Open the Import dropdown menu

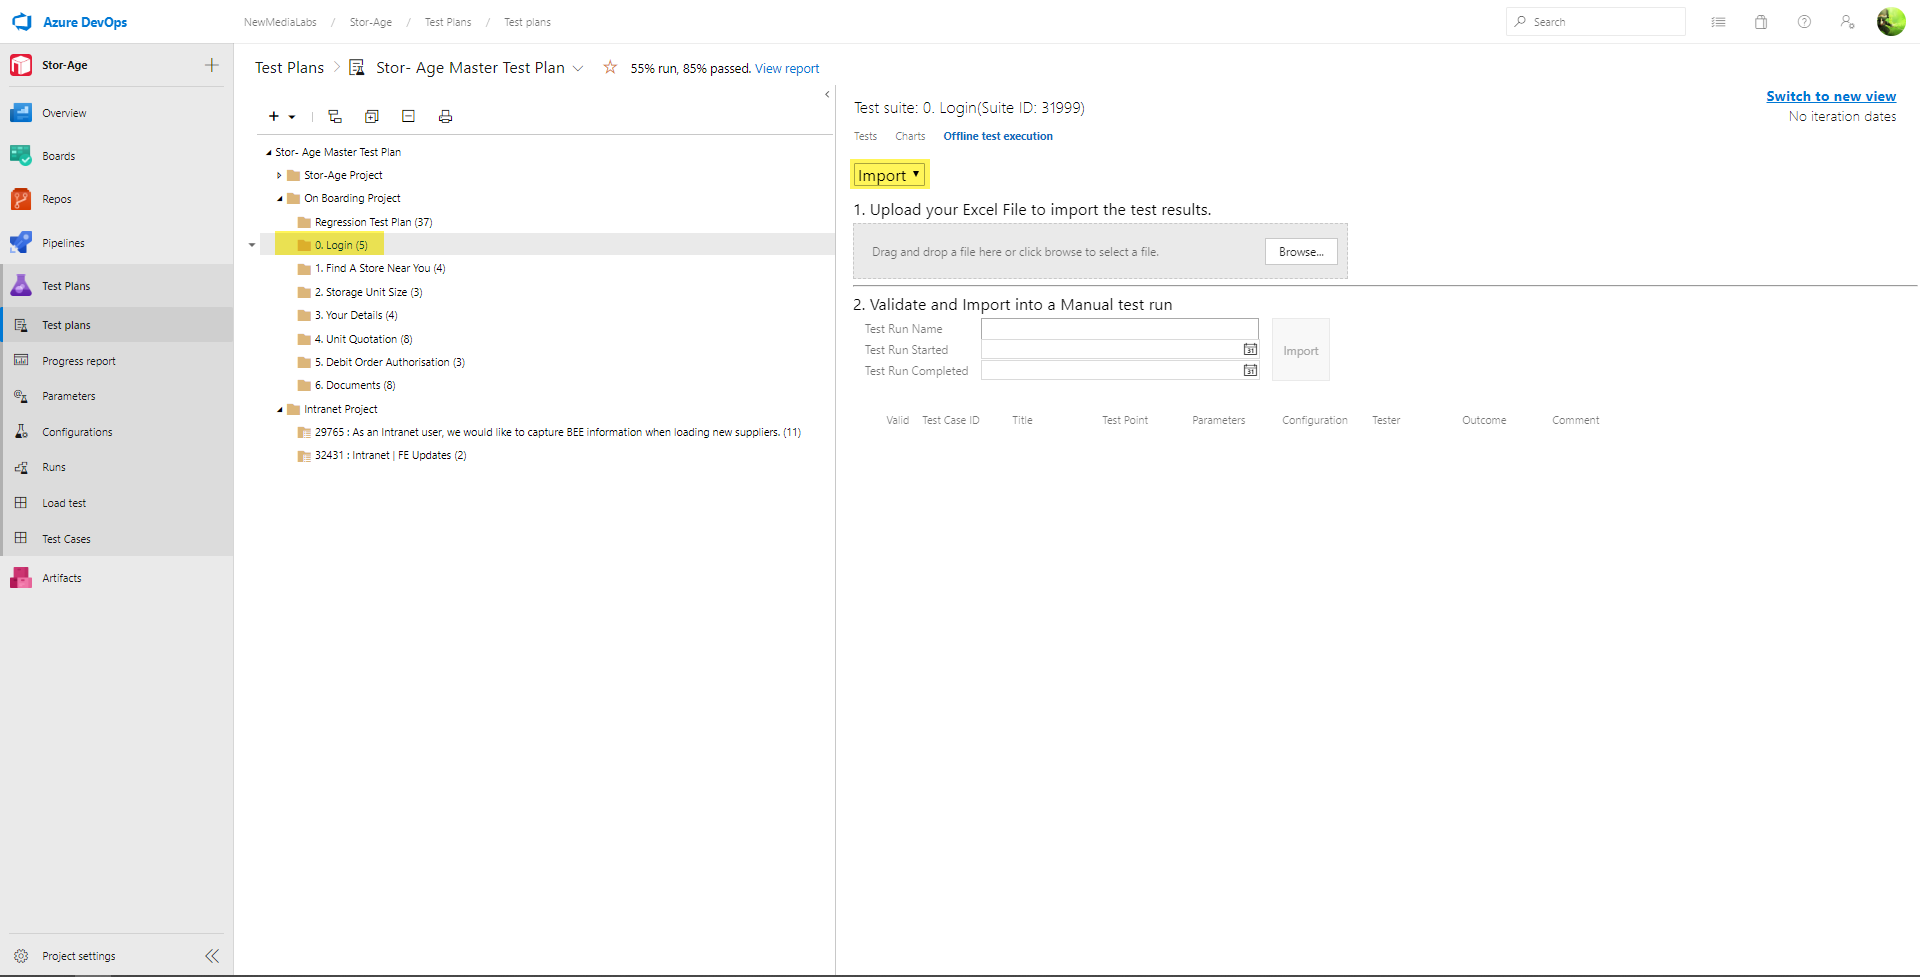[x=889, y=175]
